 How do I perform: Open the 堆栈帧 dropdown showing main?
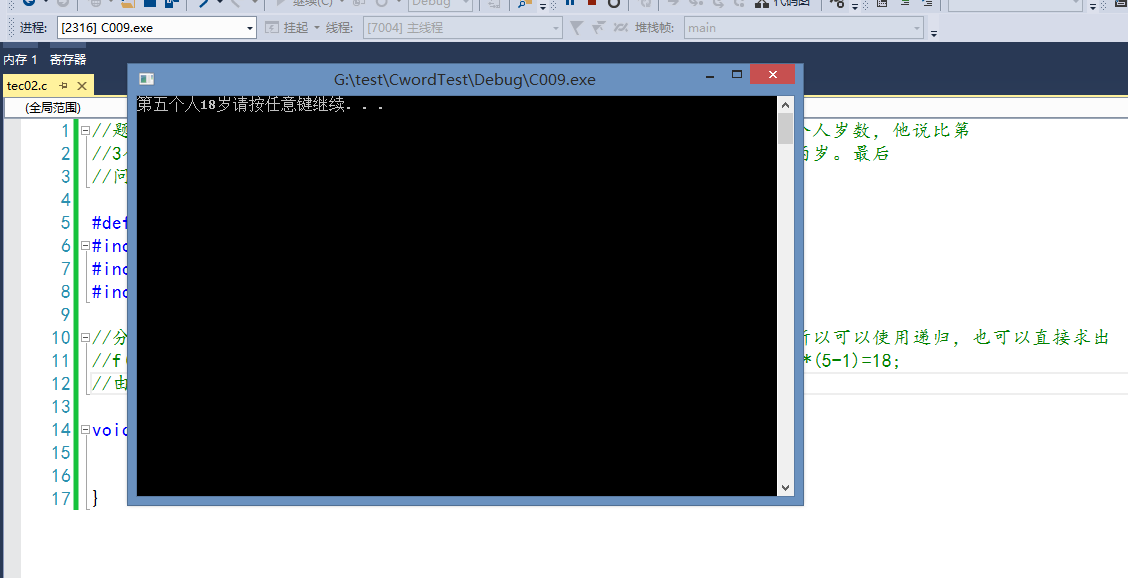804,28
